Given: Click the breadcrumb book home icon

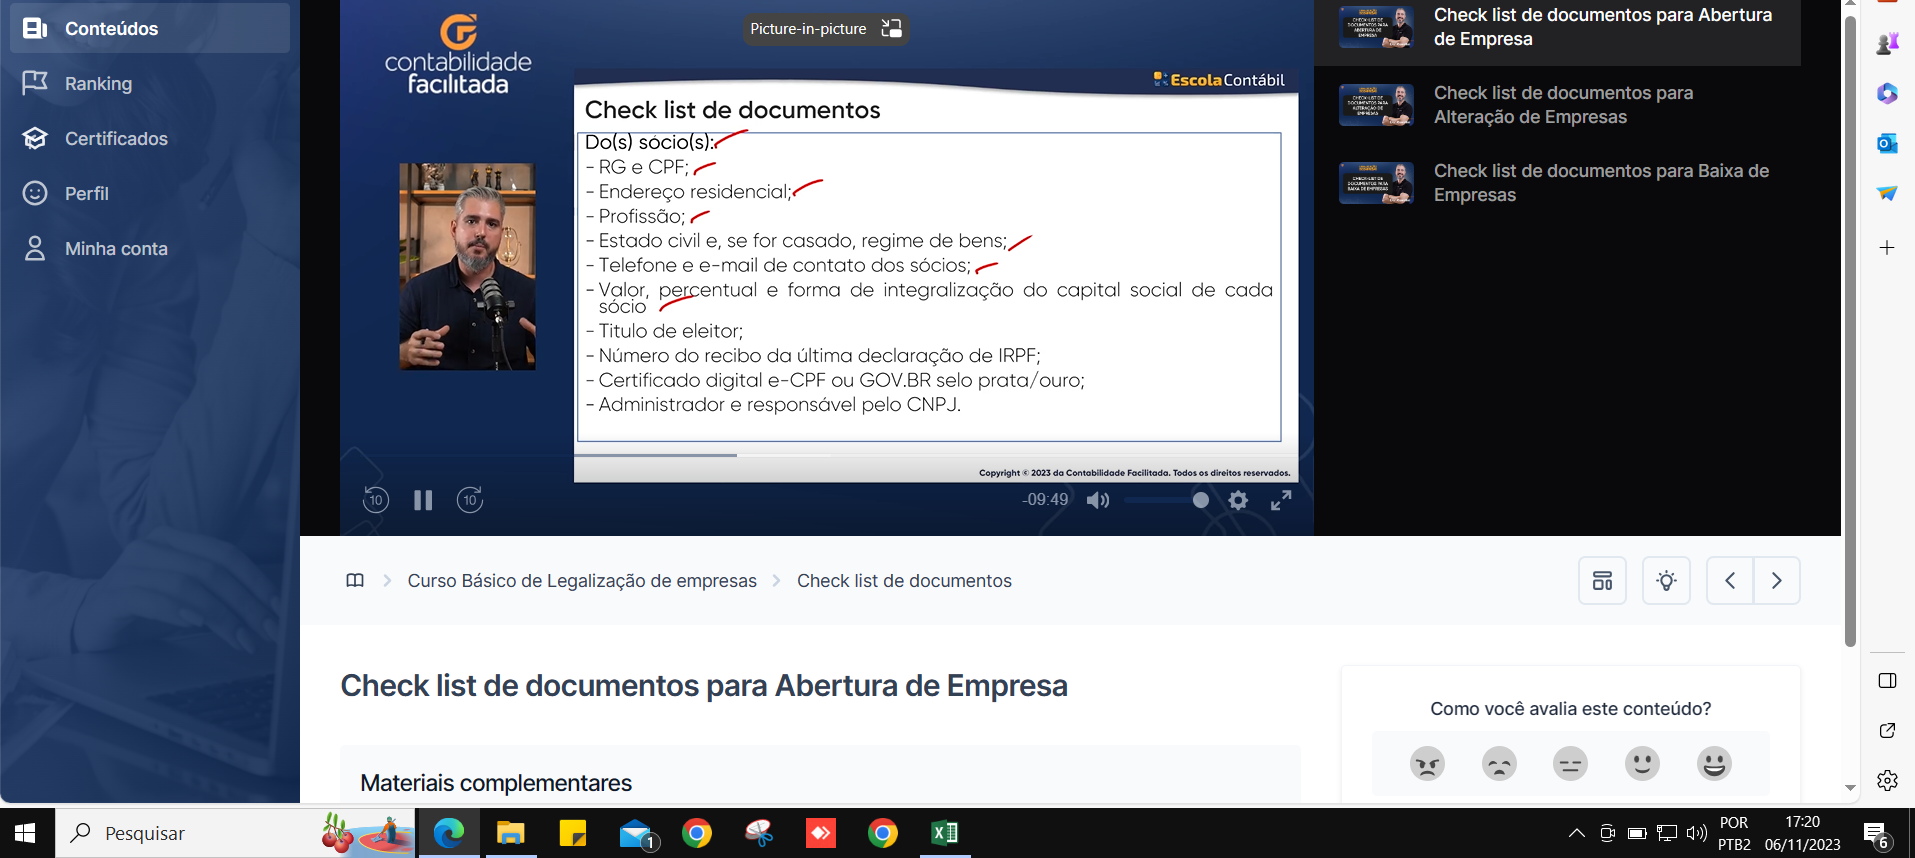Looking at the screenshot, I should (x=355, y=581).
